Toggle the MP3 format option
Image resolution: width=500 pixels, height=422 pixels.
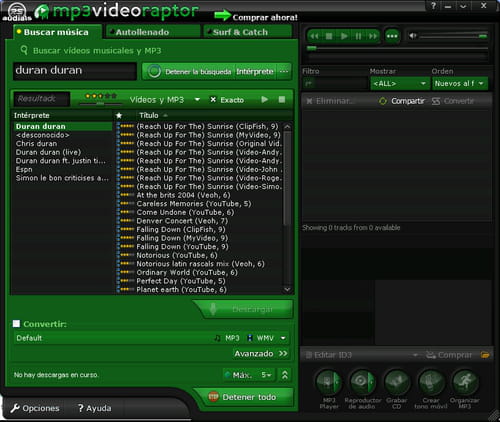click(227, 338)
